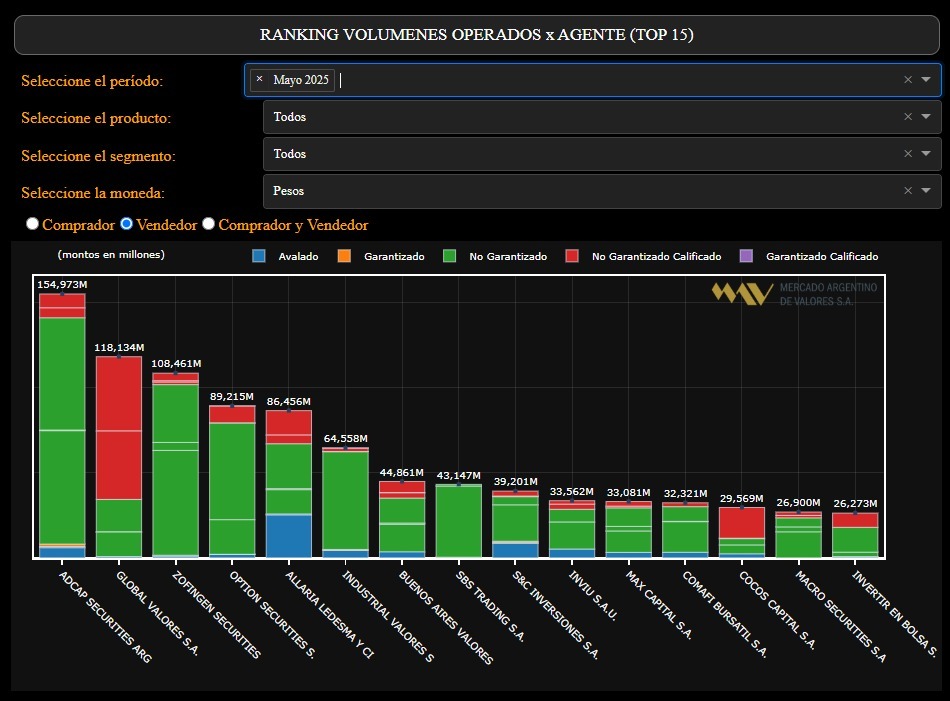Open the segmento combo box showing Todos
The height and width of the screenshot is (701, 950).
pos(602,154)
